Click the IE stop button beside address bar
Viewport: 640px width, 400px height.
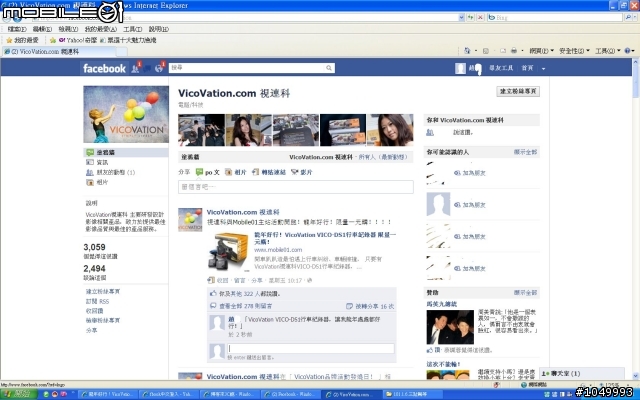pyautogui.click(x=480, y=18)
